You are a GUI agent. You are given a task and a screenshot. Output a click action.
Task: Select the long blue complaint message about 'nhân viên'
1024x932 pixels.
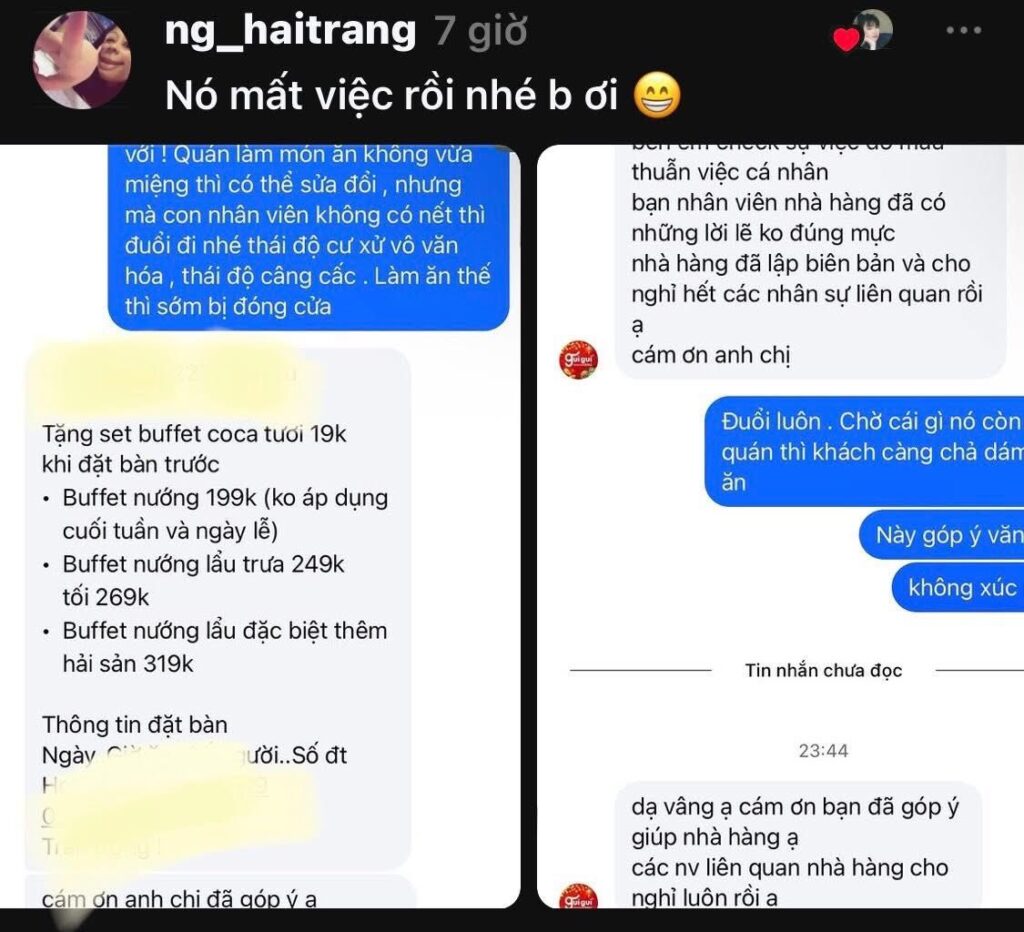[308, 238]
